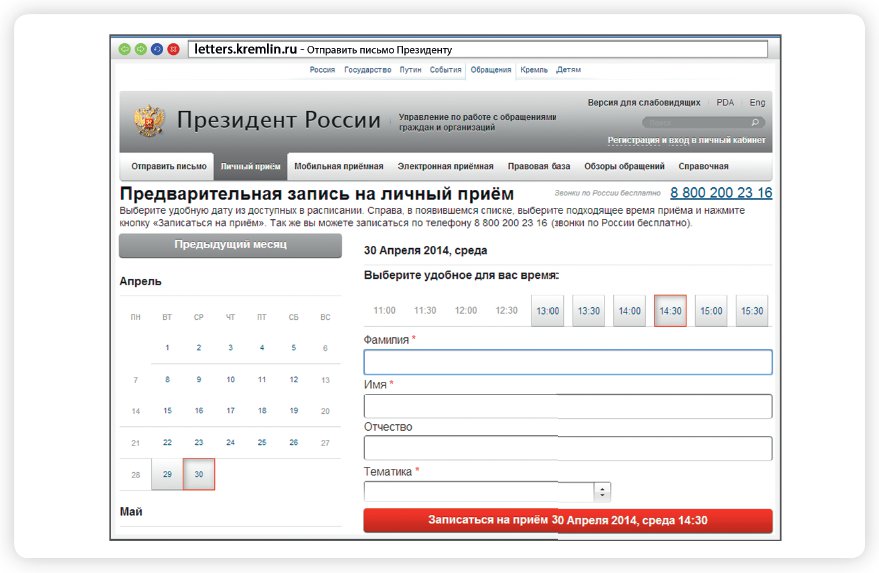Screen dimensions: 879x573
Task: Open the Мобильная приёмная menu item
Action: (339, 167)
